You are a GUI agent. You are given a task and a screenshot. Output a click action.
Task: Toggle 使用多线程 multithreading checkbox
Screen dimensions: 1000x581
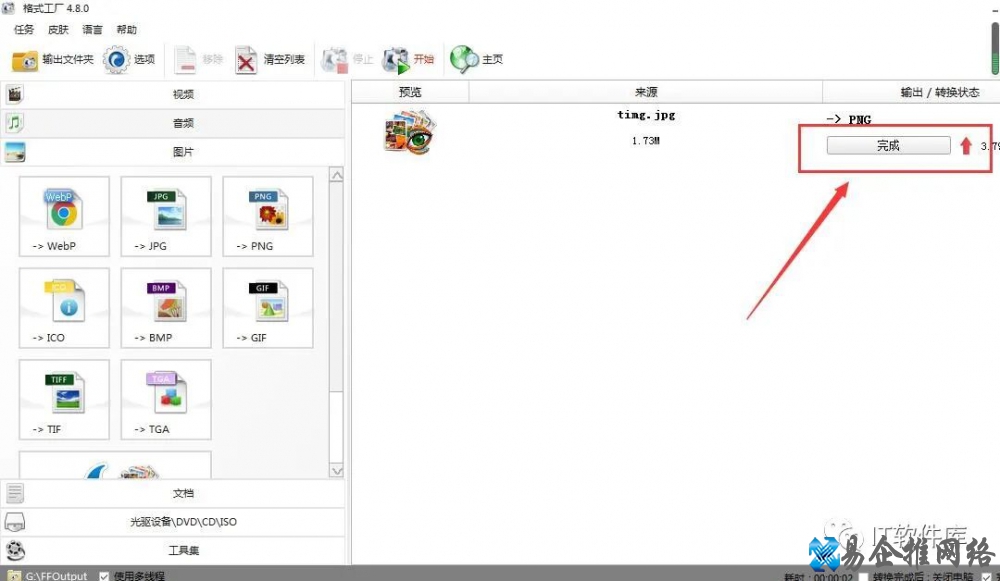pyautogui.click(x=104, y=576)
